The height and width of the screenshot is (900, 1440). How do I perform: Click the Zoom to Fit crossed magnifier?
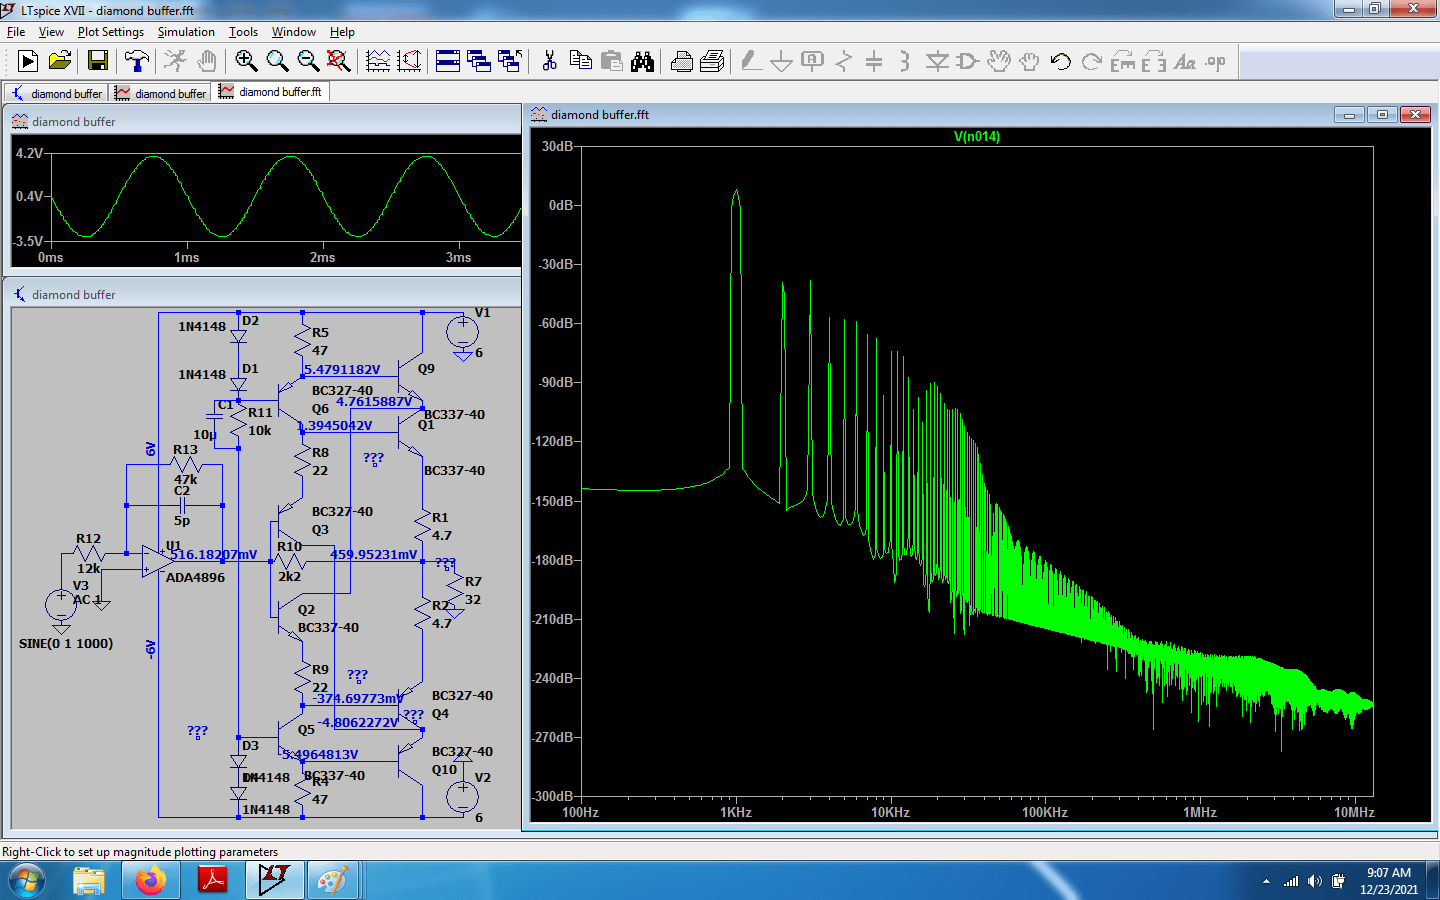(339, 62)
